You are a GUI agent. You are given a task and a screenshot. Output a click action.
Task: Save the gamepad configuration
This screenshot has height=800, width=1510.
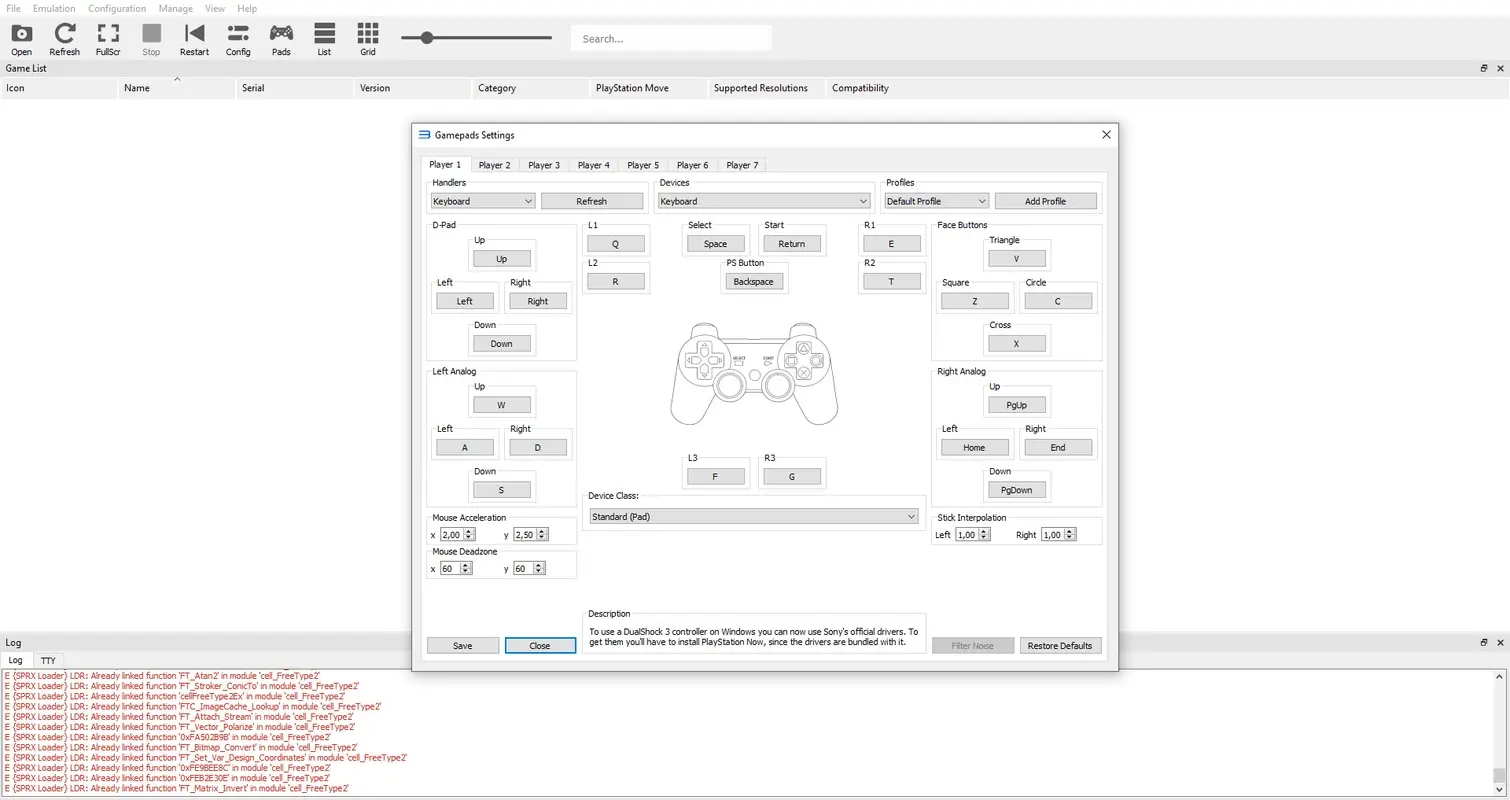tap(462, 645)
